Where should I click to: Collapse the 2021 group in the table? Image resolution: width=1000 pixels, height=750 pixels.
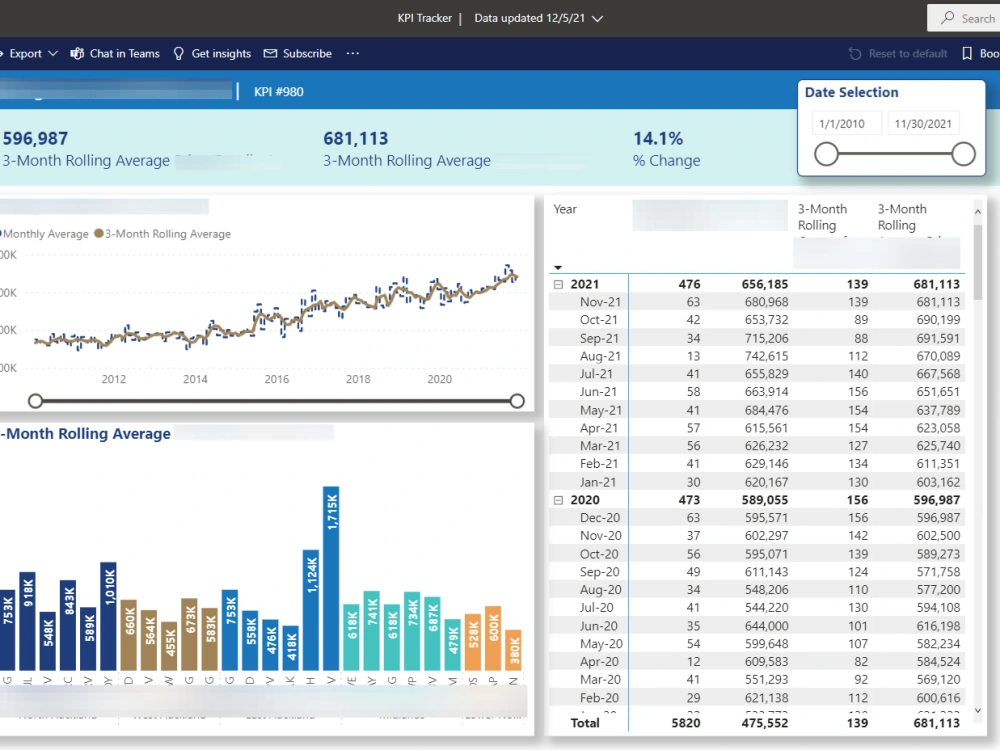(558, 283)
